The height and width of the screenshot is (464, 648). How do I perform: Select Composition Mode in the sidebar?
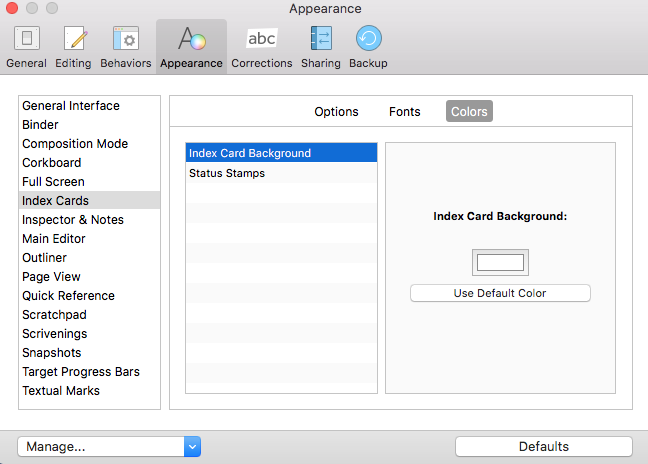(x=89, y=144)
